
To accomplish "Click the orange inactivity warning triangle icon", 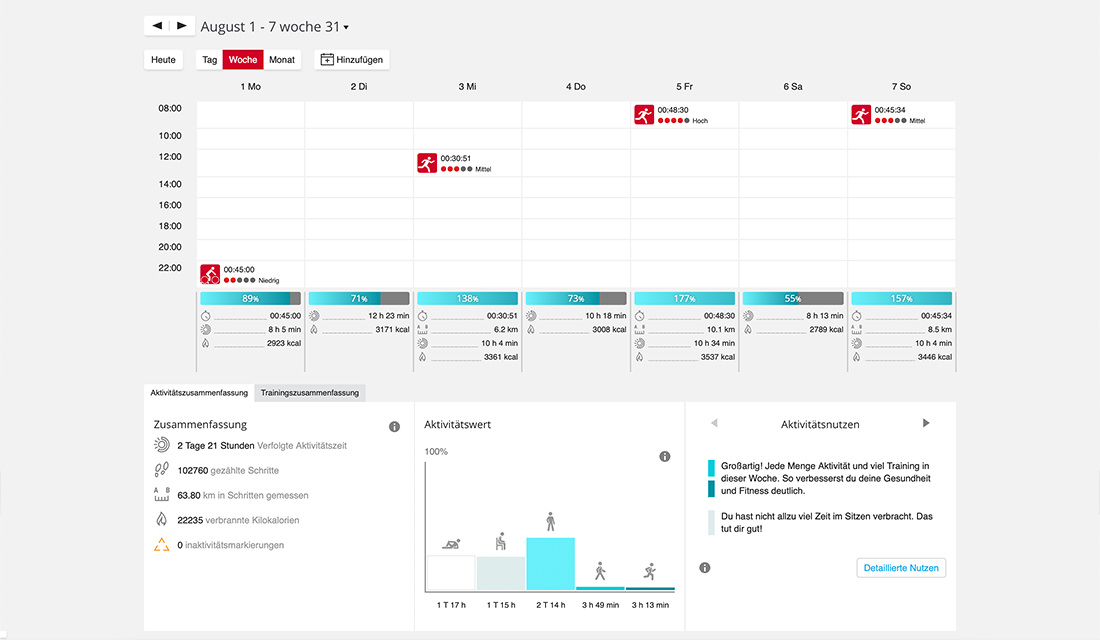I will [161, 545].
